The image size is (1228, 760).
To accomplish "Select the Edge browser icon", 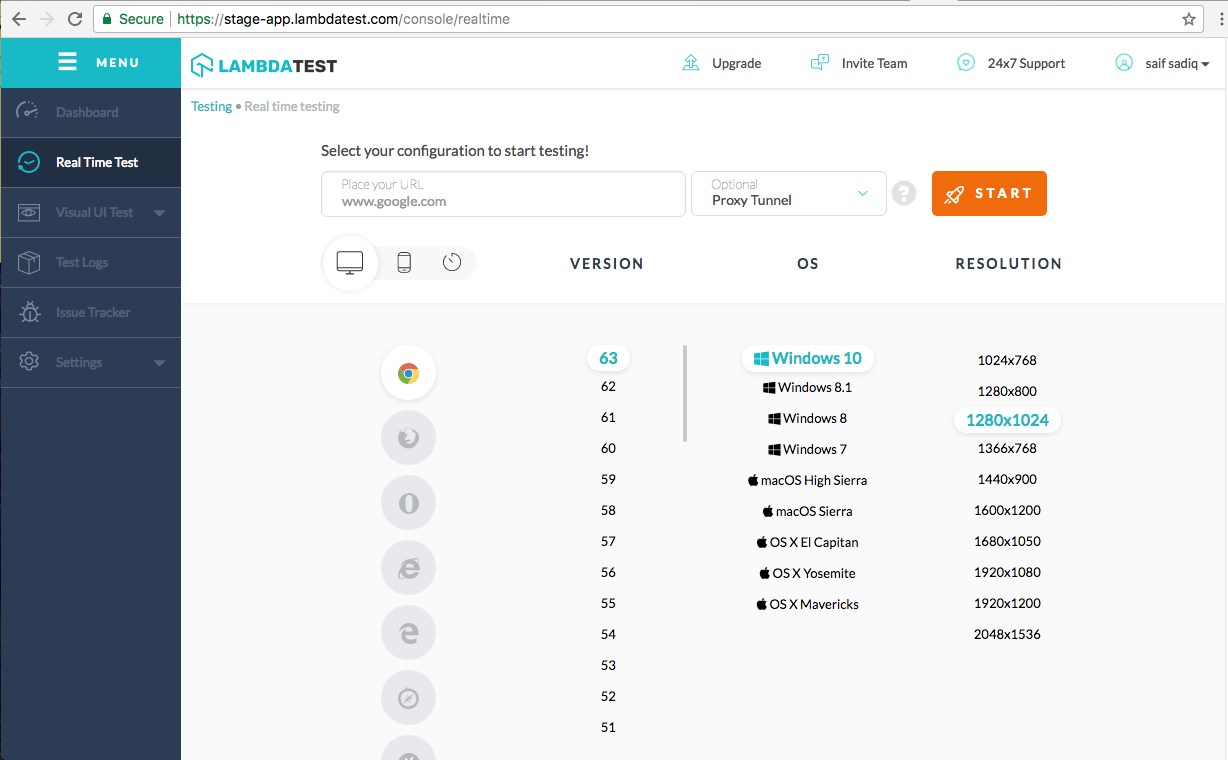I will point(408,633).
